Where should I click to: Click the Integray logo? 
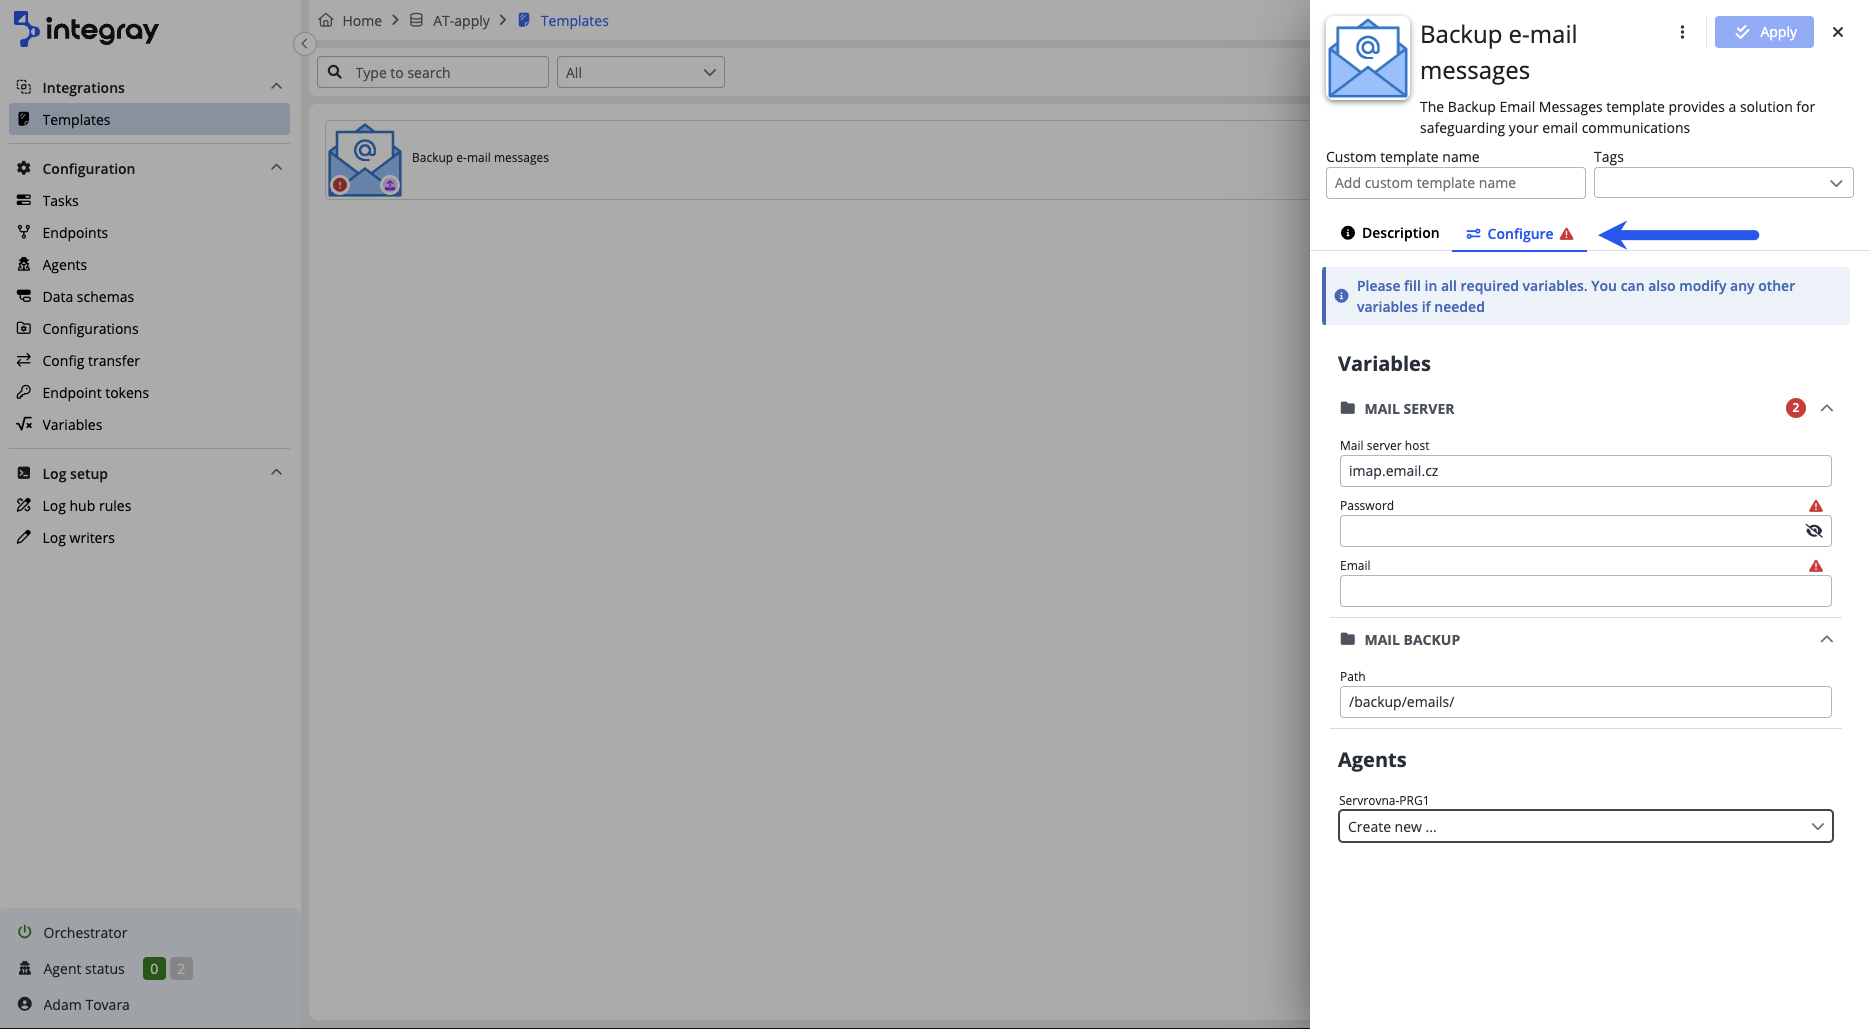(86, 30)
